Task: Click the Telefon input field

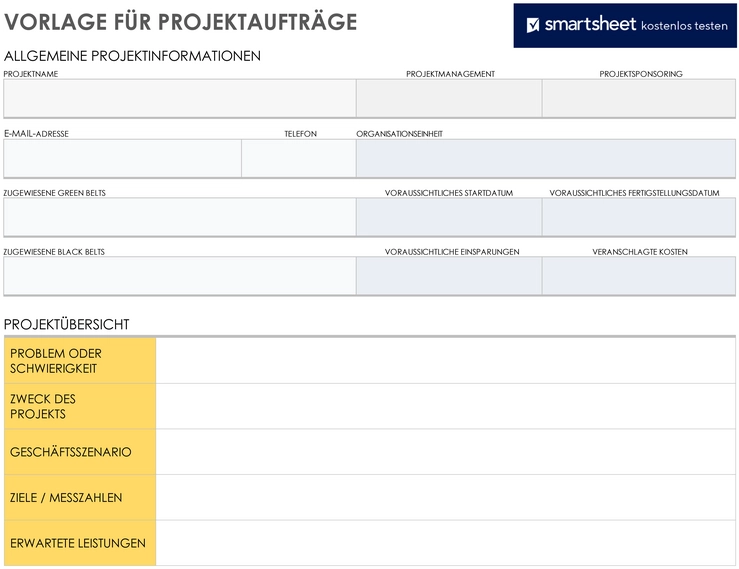Action: [x=299, y=158]
